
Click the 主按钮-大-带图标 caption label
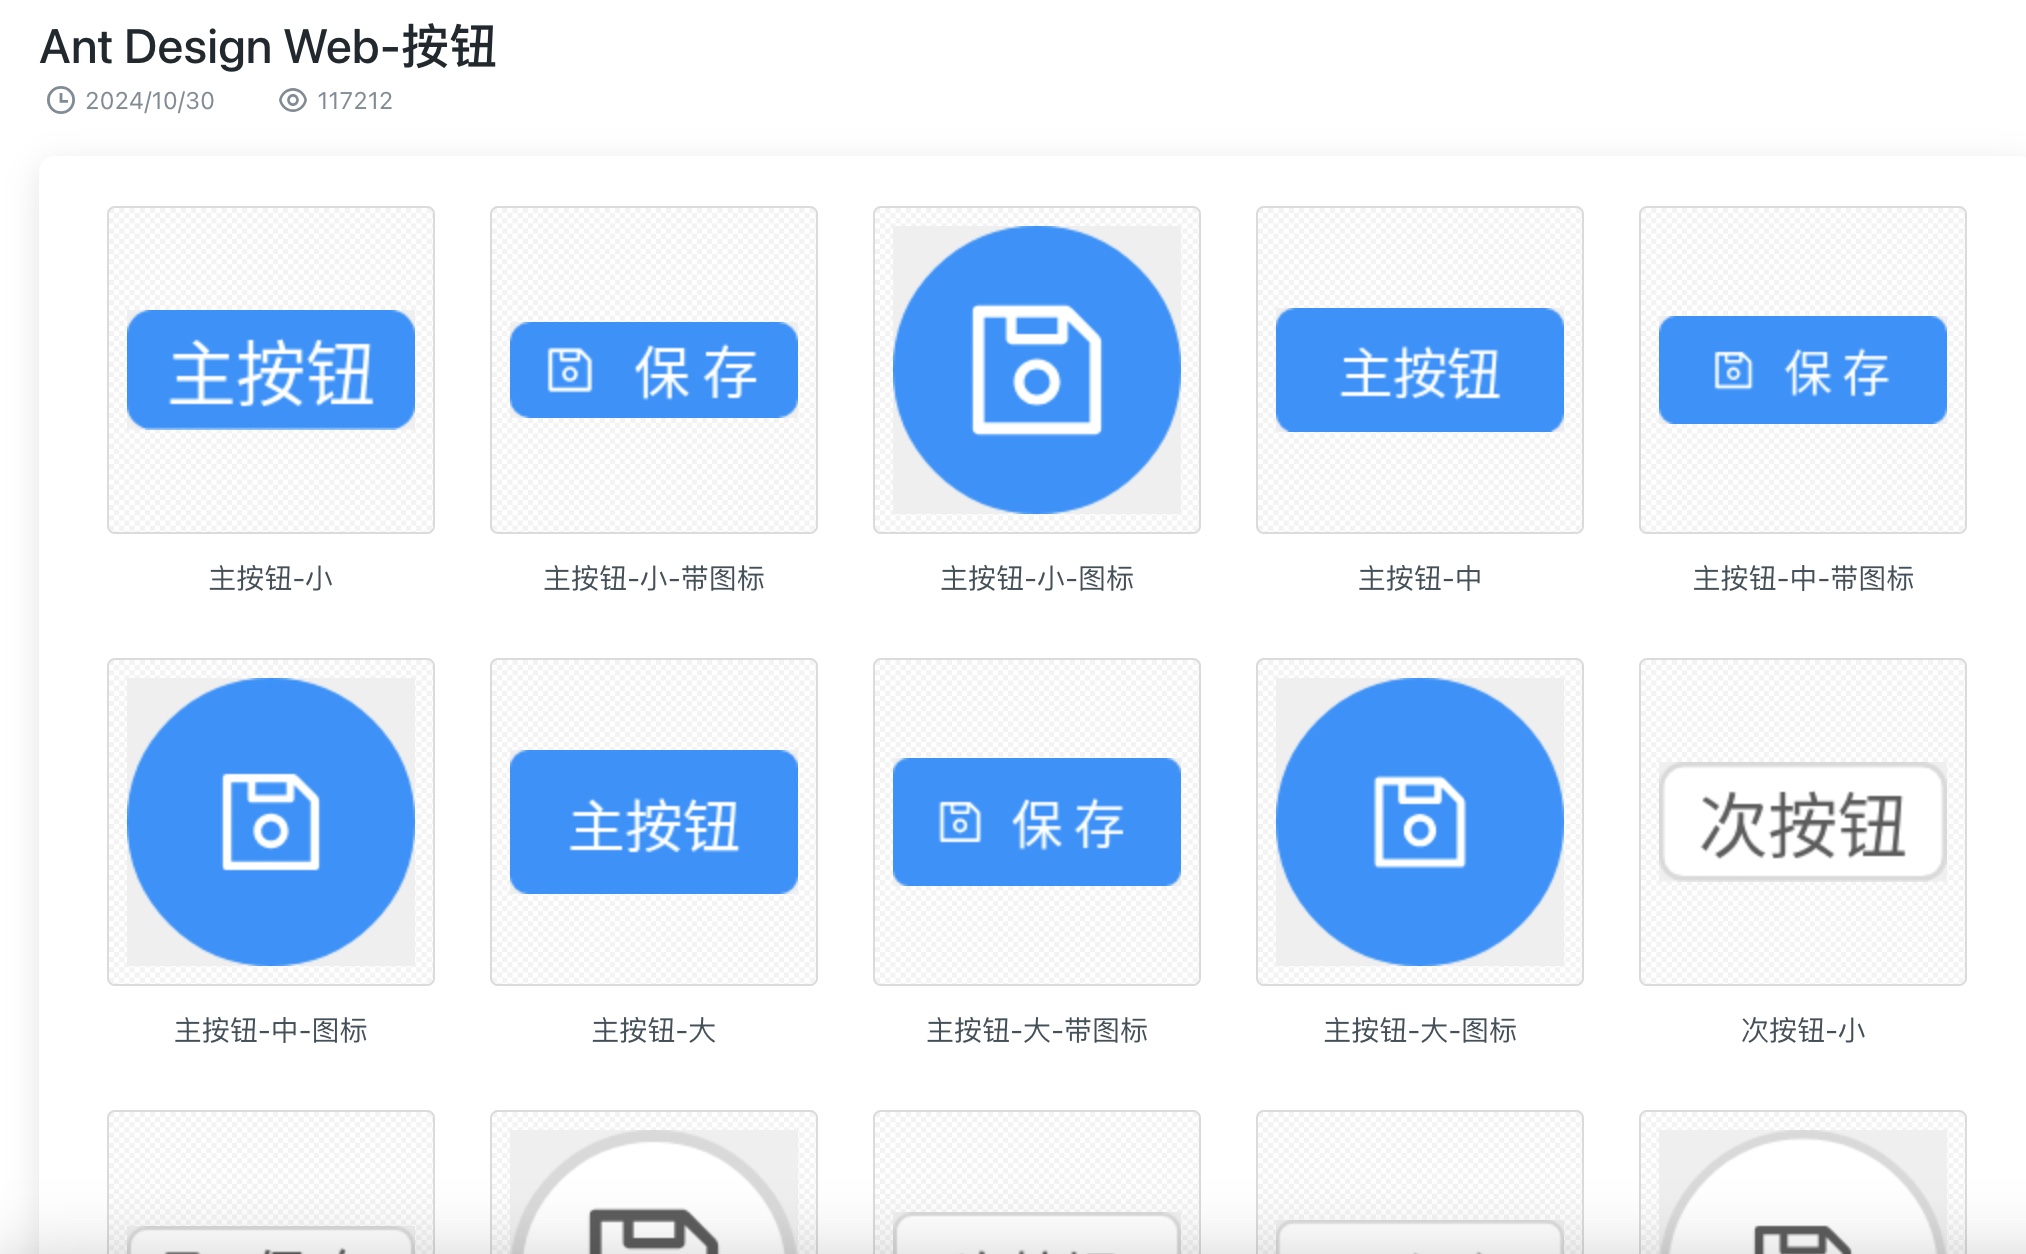(x=1037, y=1030)
